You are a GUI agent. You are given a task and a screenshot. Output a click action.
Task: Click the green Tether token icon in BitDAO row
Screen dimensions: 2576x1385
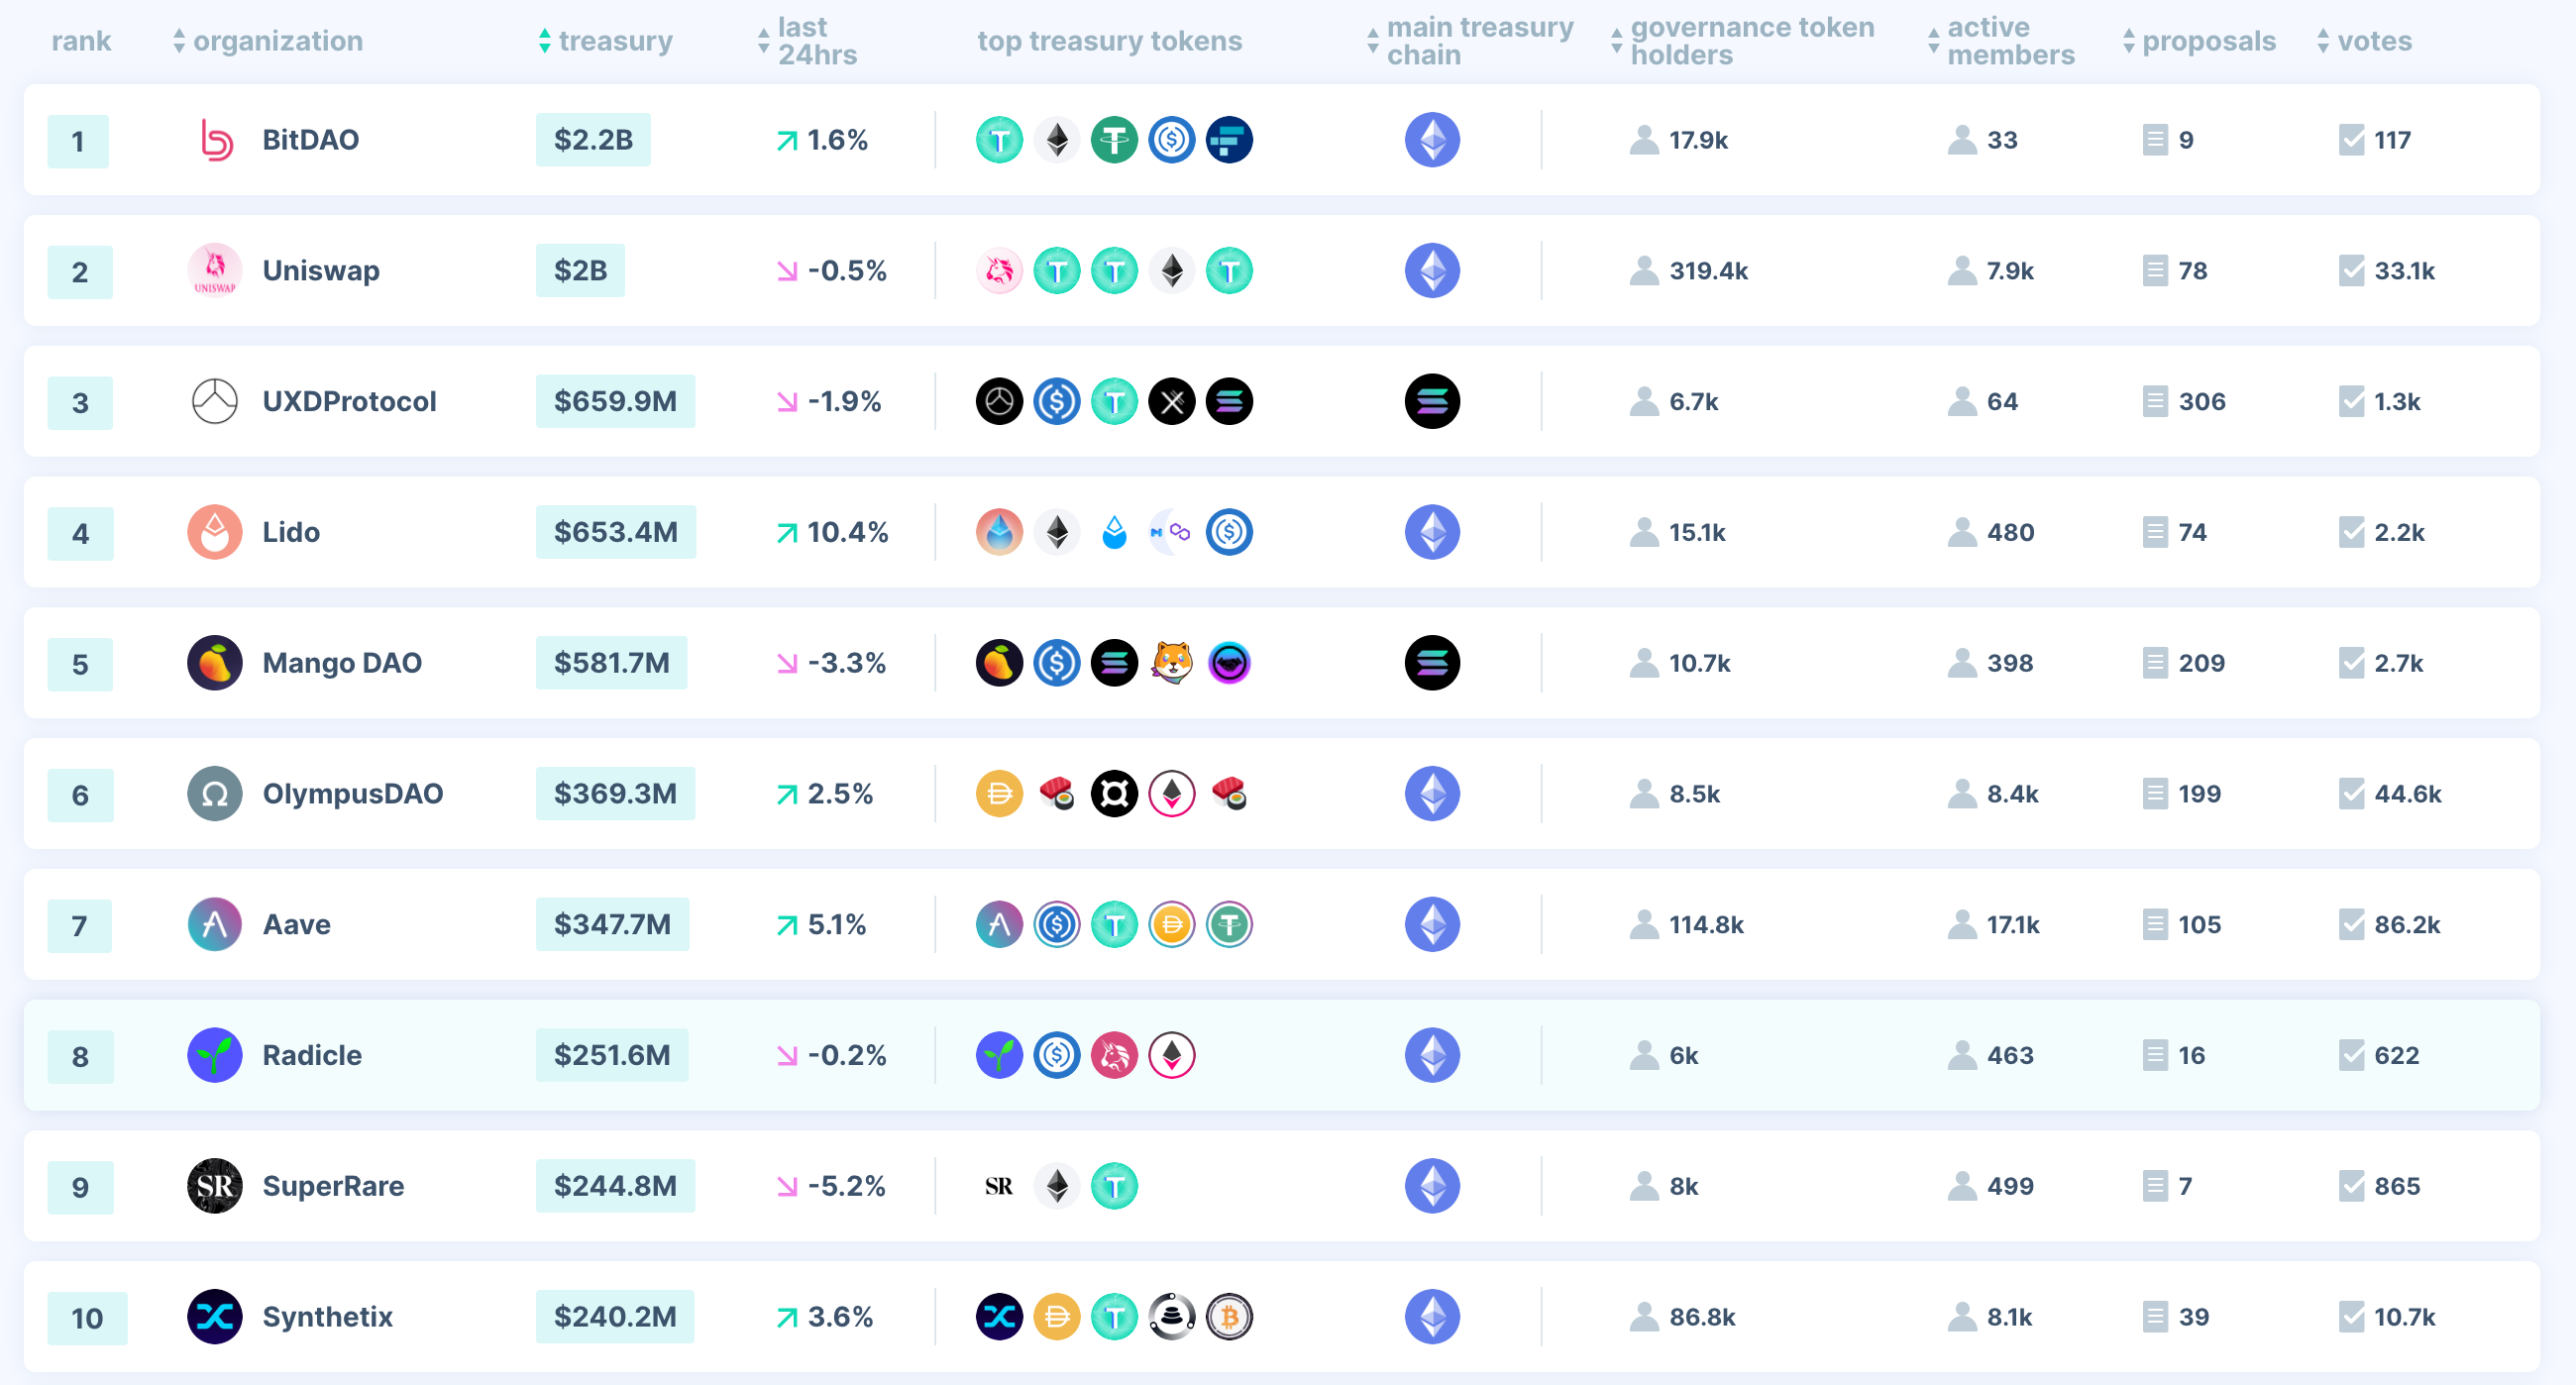point(1114,140)
